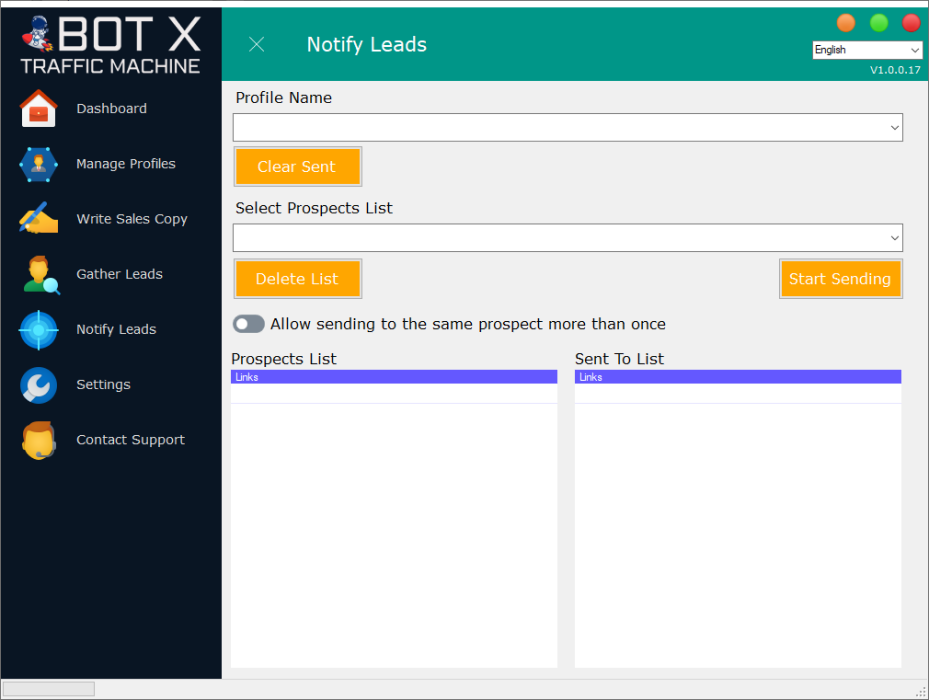The image size is (929, 700).
Task: Click the Gather Leads icon
Action: (40, 274)
